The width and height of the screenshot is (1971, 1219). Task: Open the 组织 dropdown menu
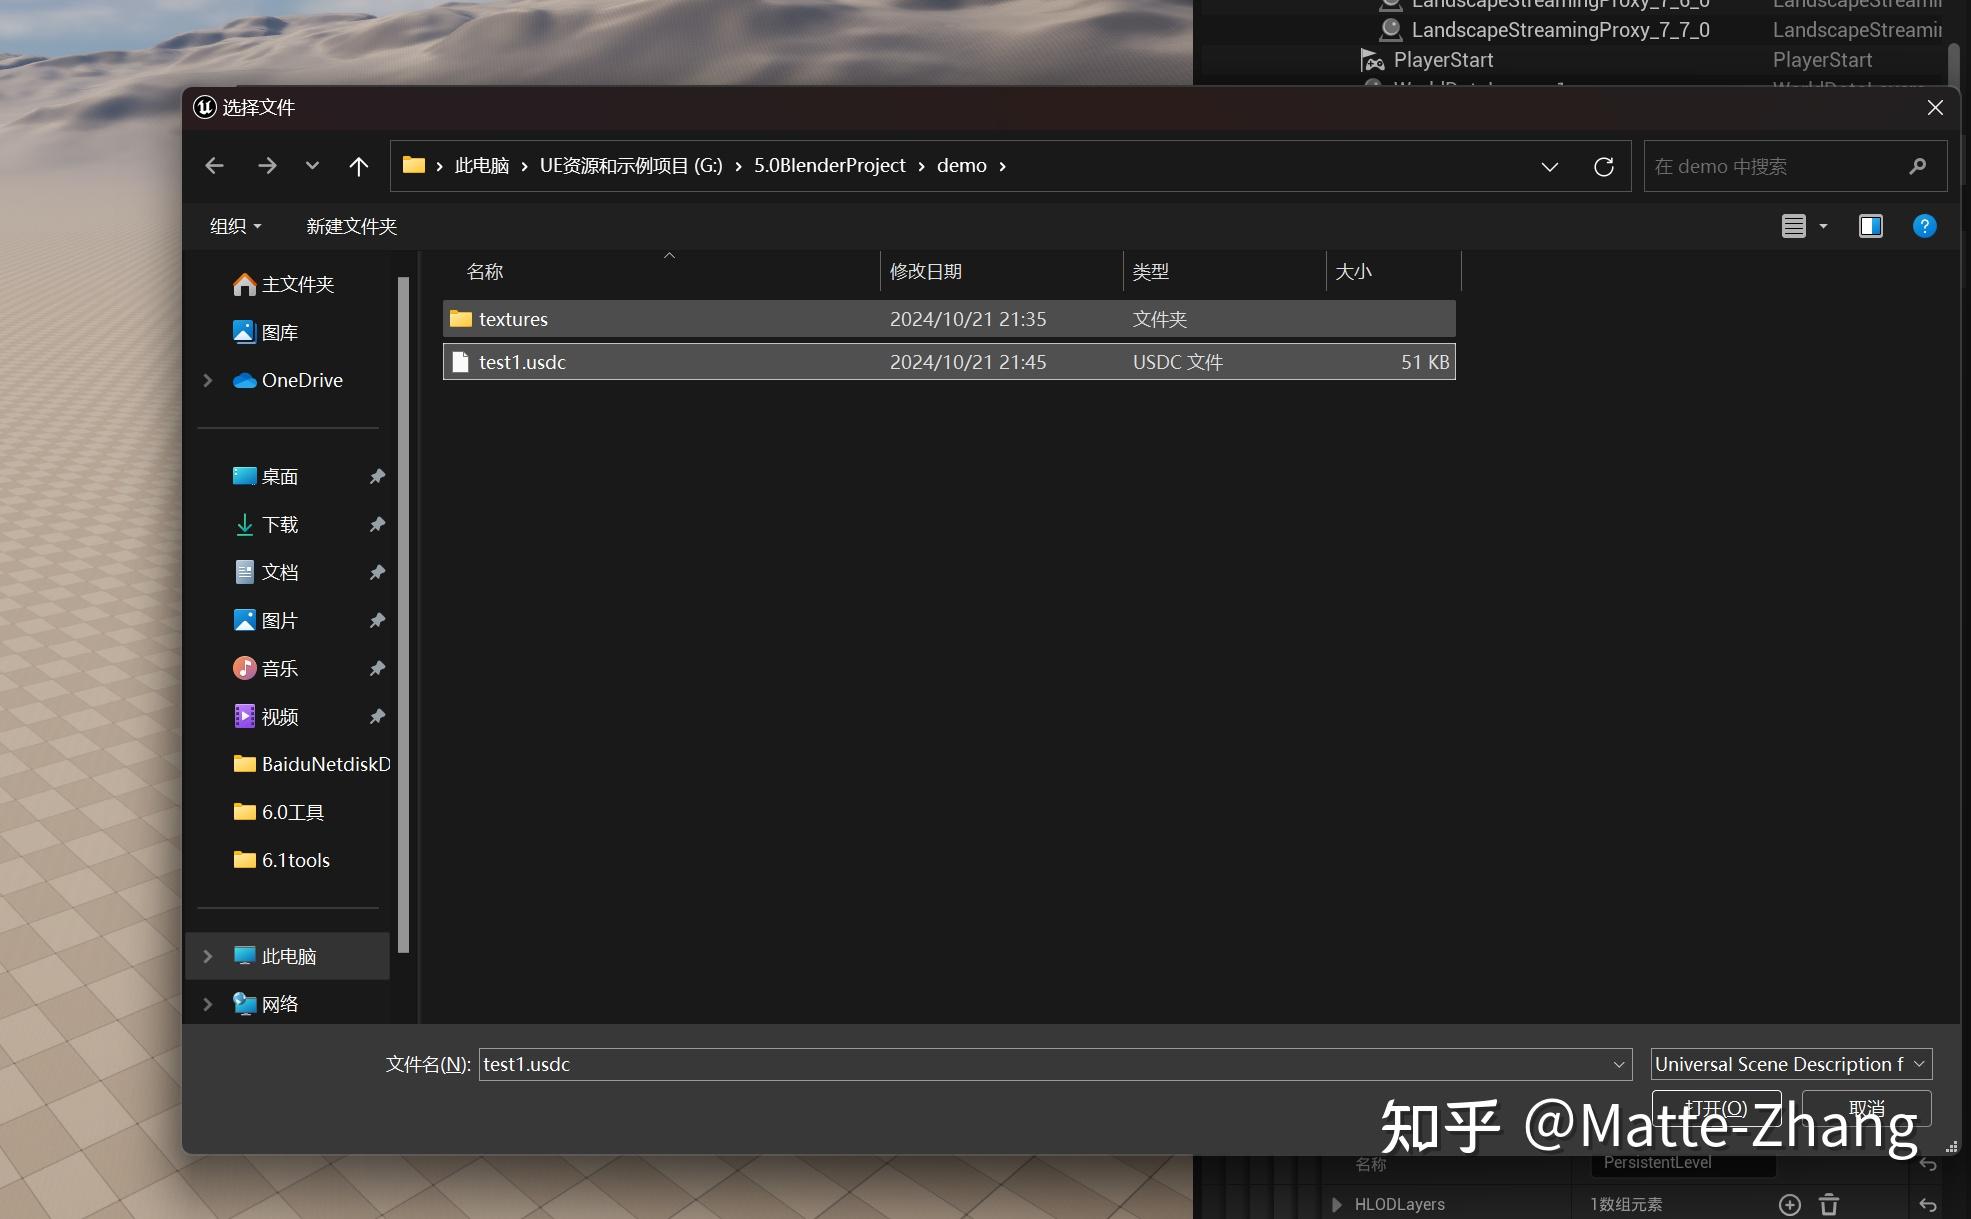coord(236,226)
